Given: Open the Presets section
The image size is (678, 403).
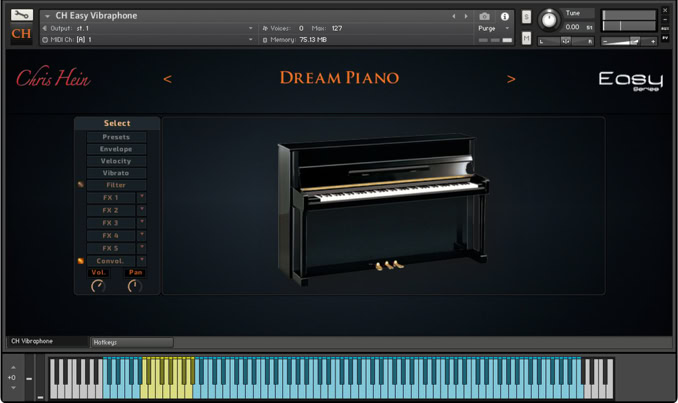Looking at the screenshot, I should [x=116, y=137].
